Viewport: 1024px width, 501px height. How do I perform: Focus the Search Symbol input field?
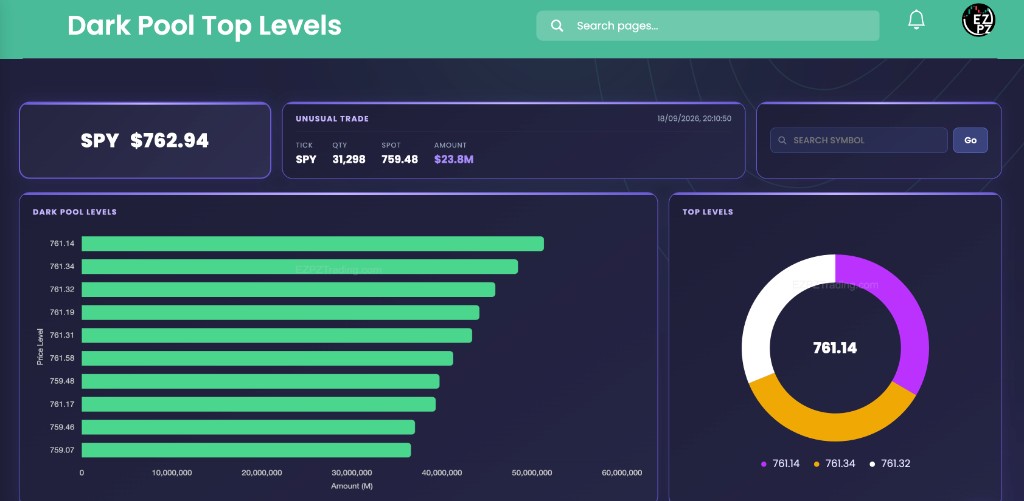tap(858, 140)
